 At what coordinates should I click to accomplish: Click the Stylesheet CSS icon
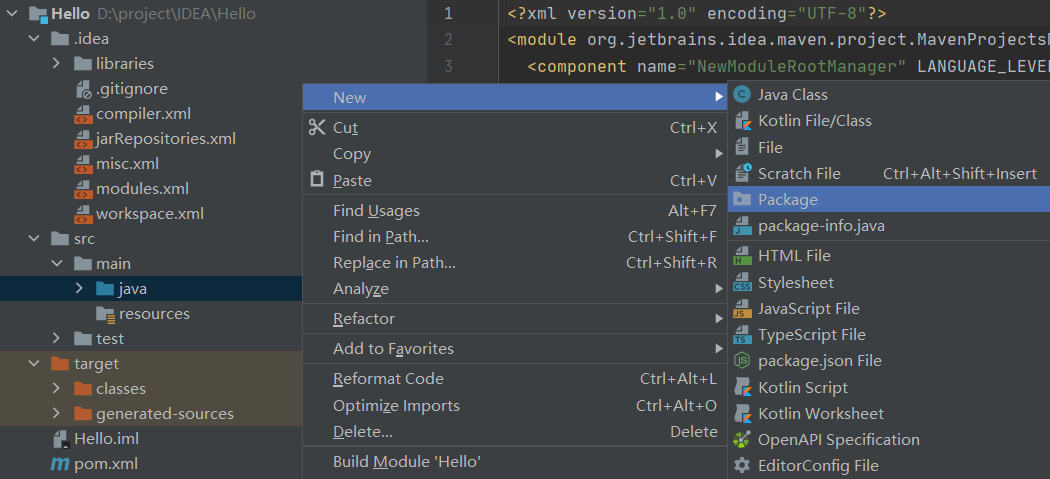741,283
